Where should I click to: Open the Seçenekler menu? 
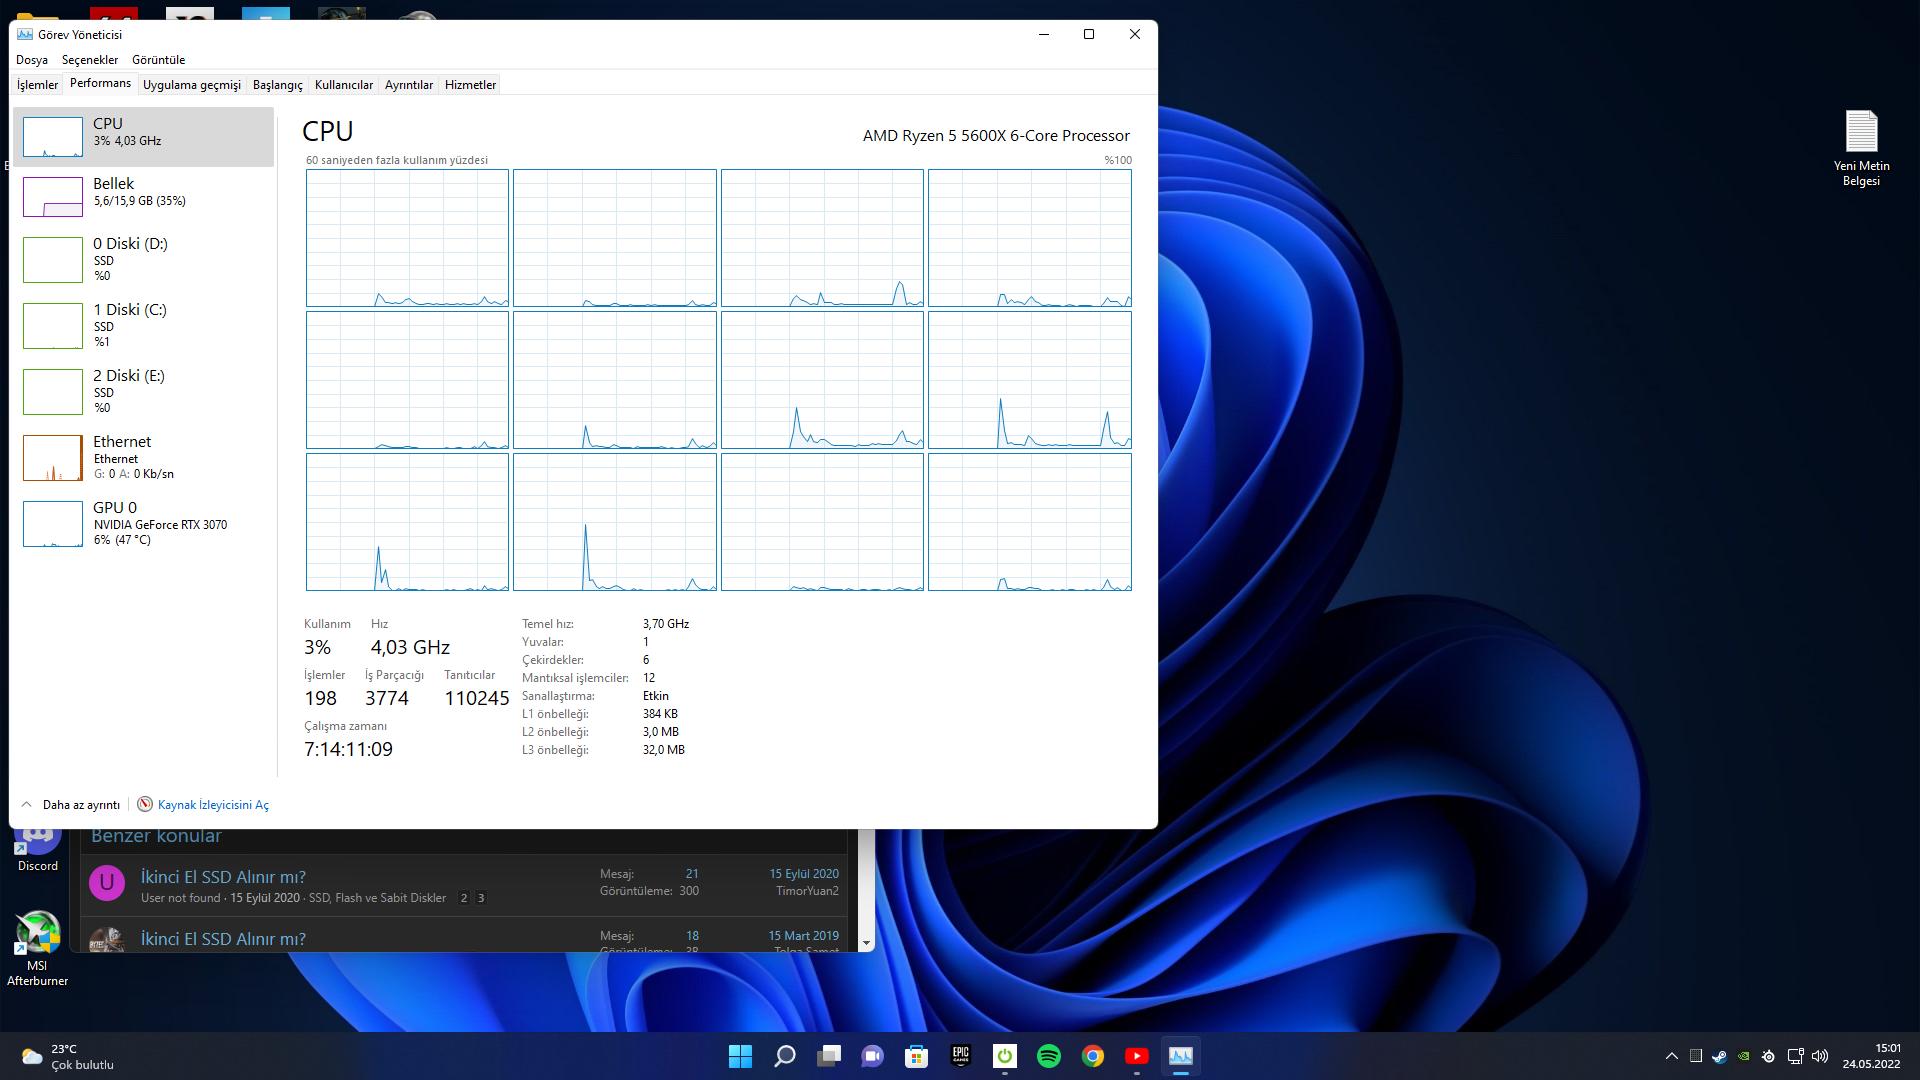(x=90, y=60)
